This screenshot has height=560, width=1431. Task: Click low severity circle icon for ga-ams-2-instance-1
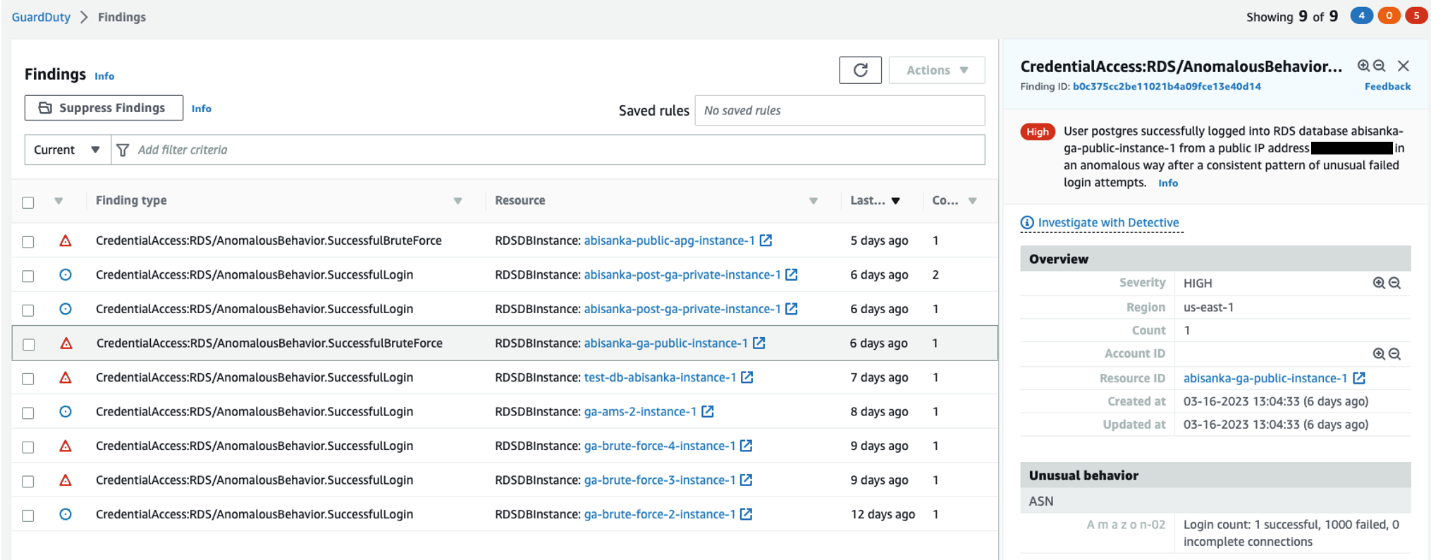coord(66,412)
